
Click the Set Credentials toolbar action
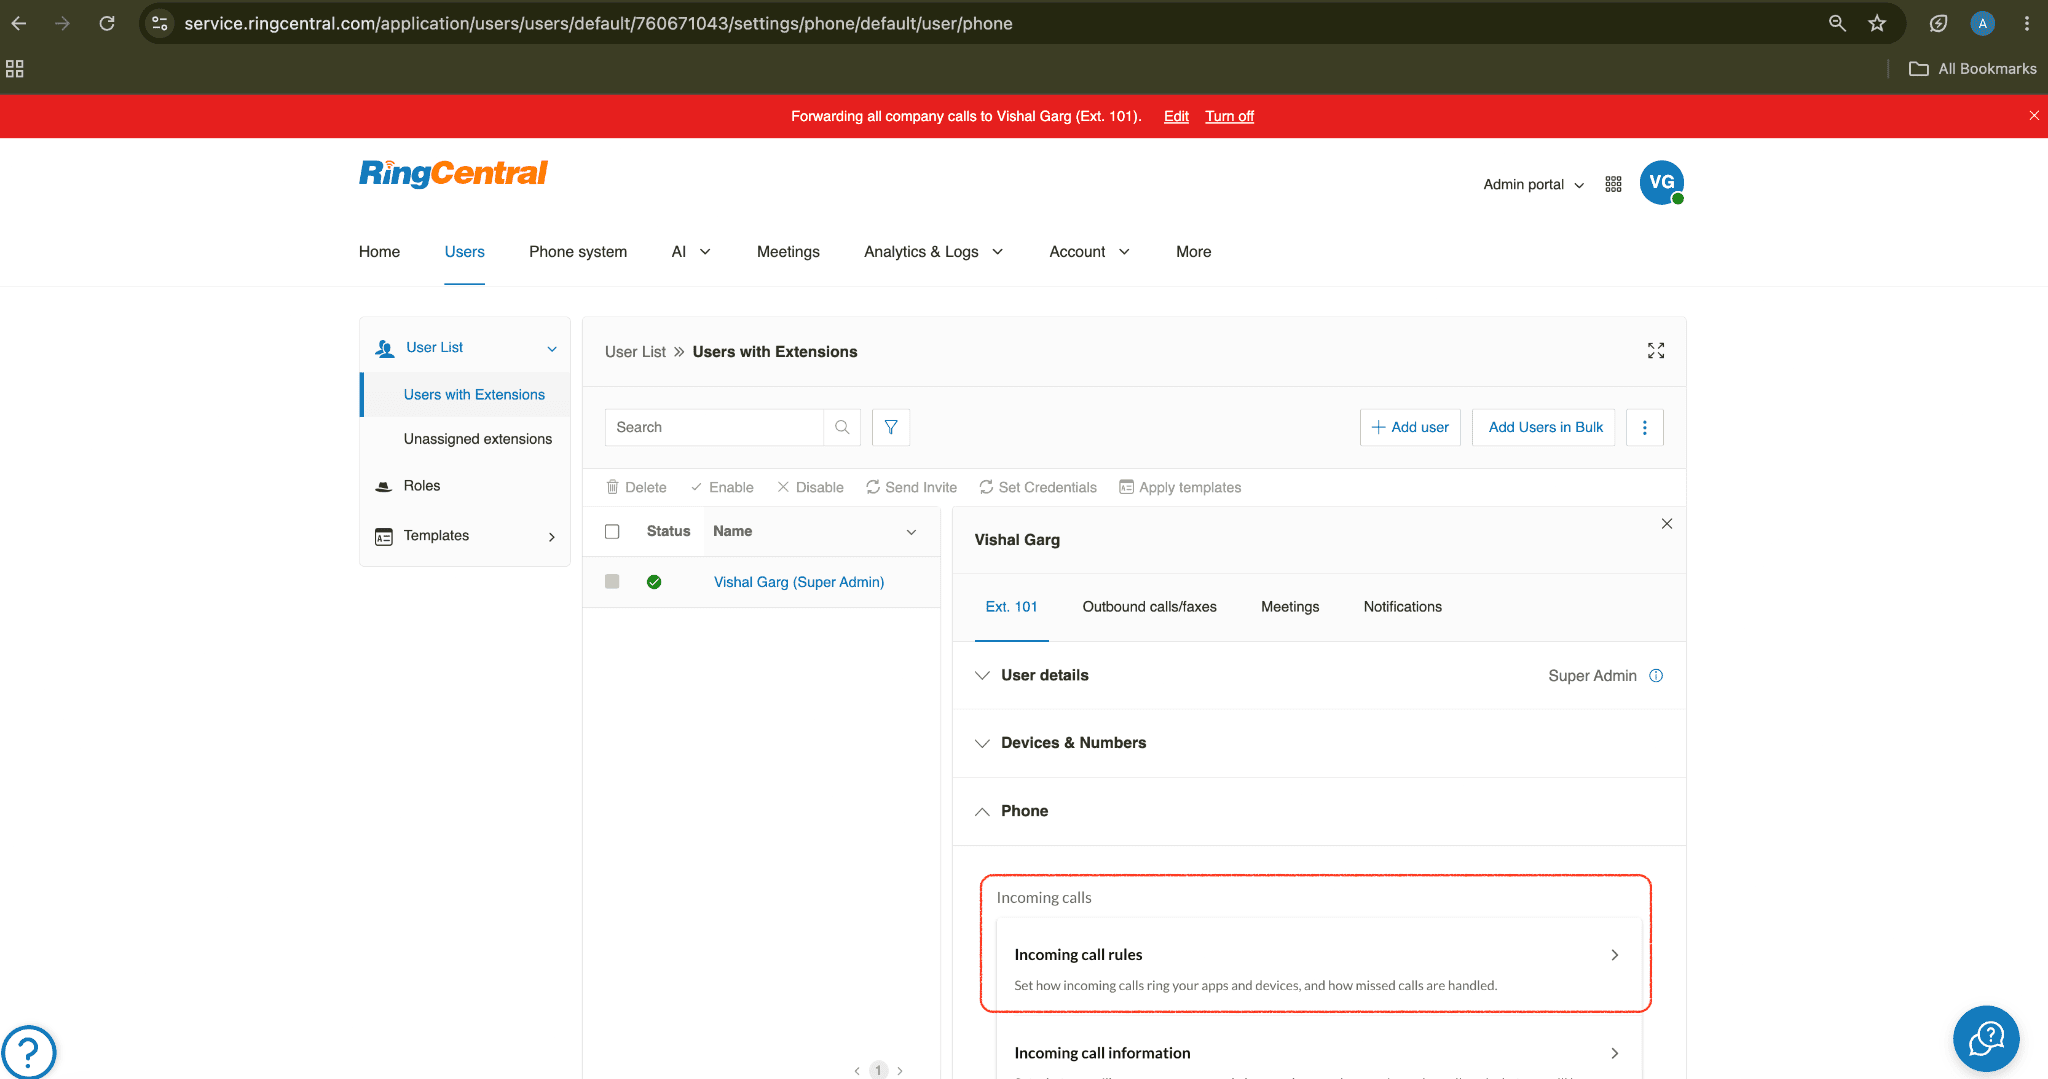click(1038, 488)
